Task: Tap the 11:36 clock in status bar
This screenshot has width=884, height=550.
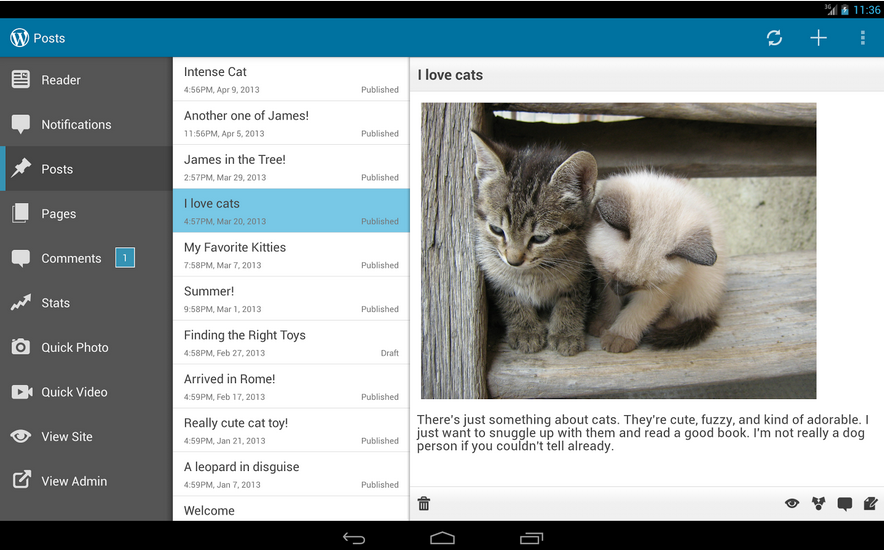Action: pos(867,10)
